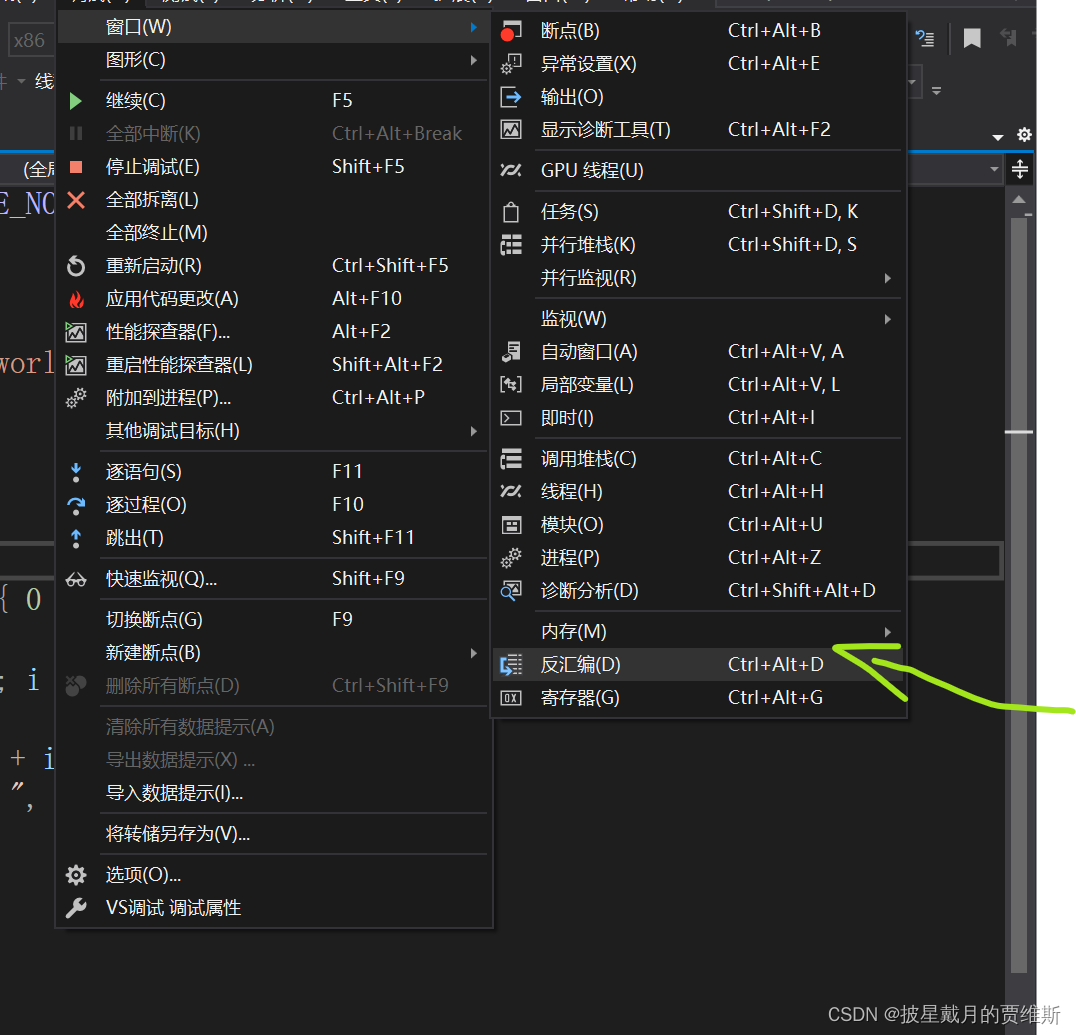Click the Call Stack icon
Viewport: 1076px width, 1035px height.
[x=511, y=458]
